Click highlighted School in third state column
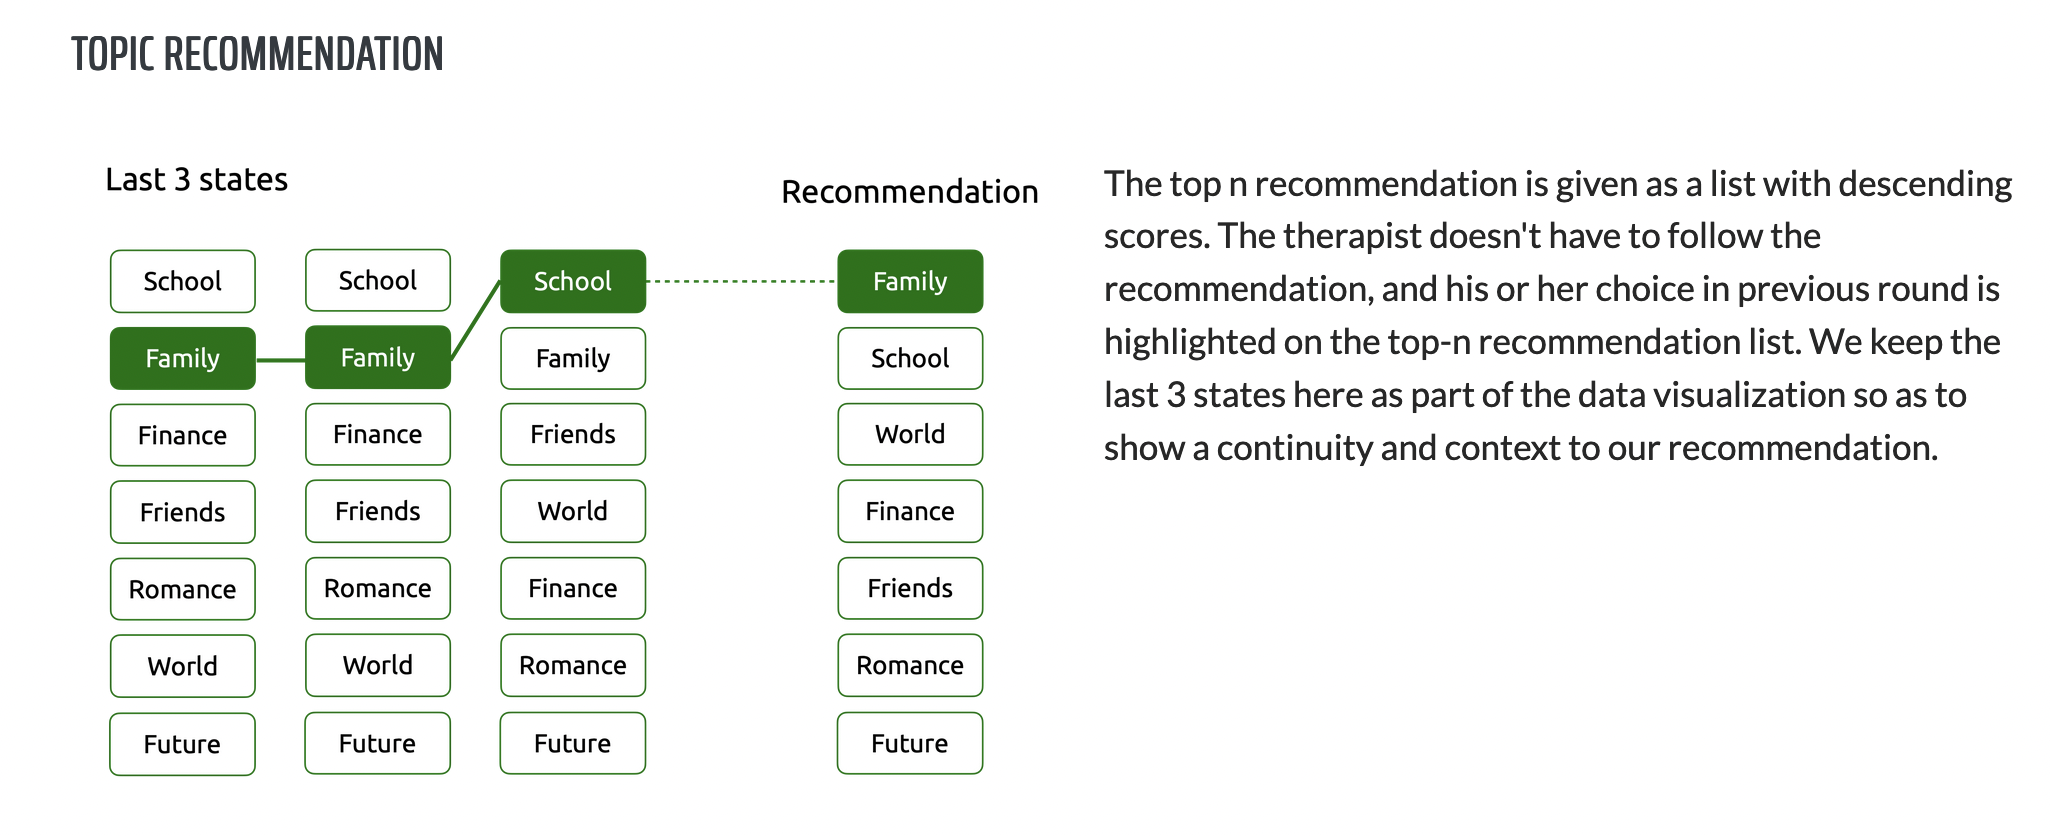 tap(573, 281)
